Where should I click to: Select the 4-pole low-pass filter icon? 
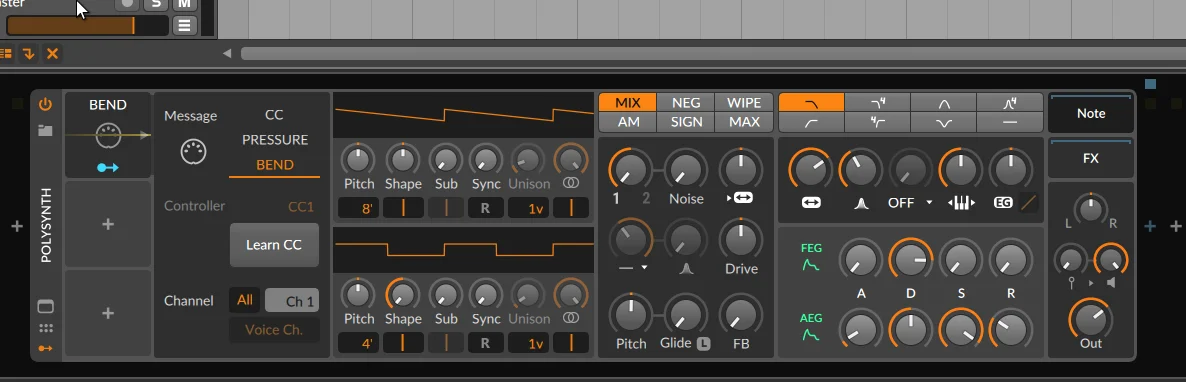pos(877,103)
